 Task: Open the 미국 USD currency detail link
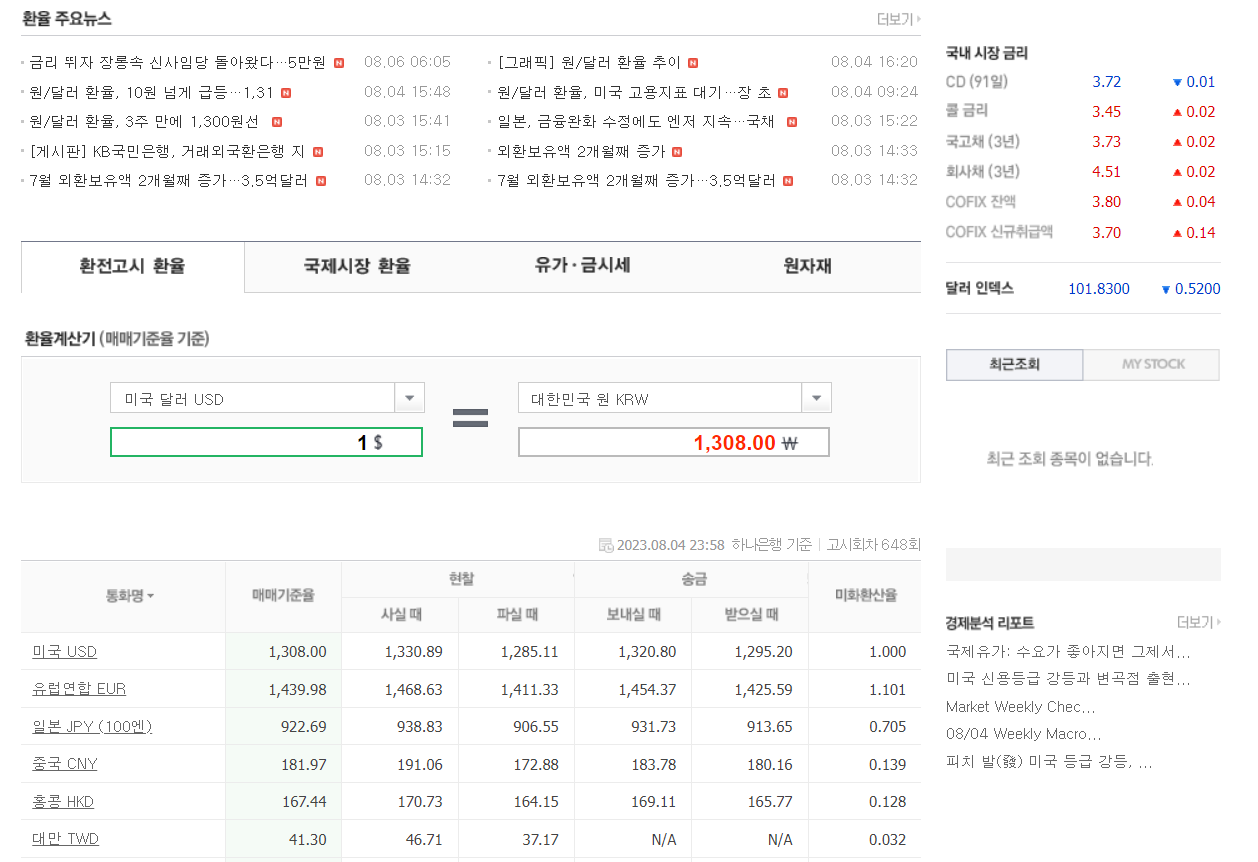pyautogui.click(x=64, y=650)
